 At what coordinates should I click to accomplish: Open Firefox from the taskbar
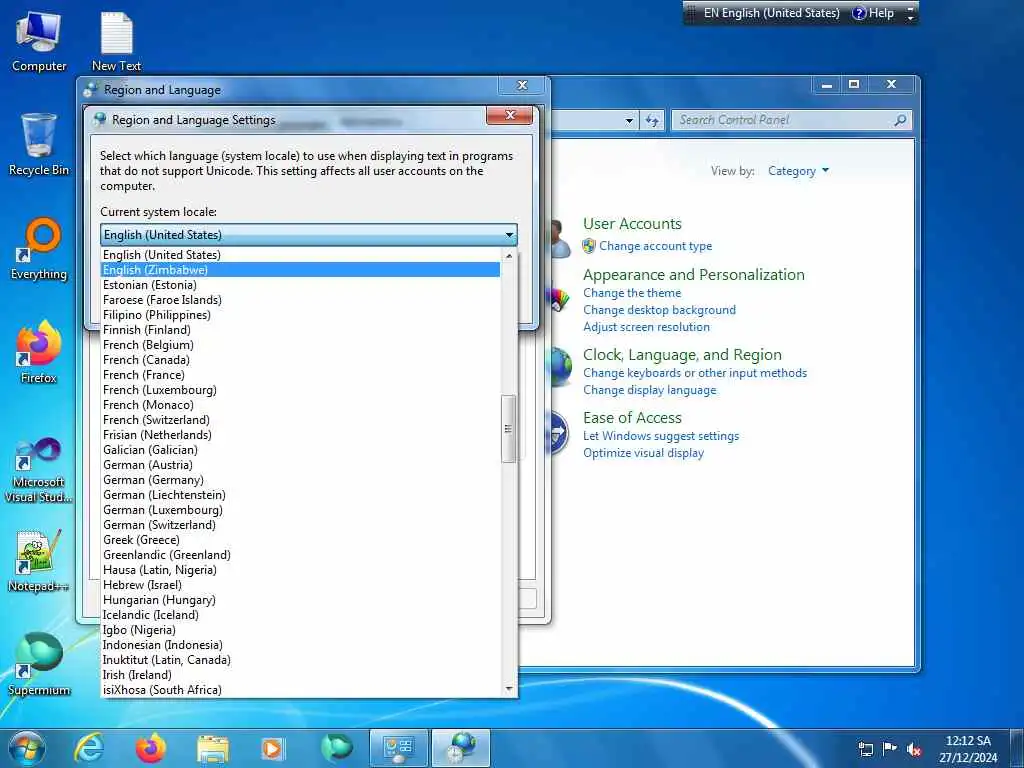pos(151,748)
